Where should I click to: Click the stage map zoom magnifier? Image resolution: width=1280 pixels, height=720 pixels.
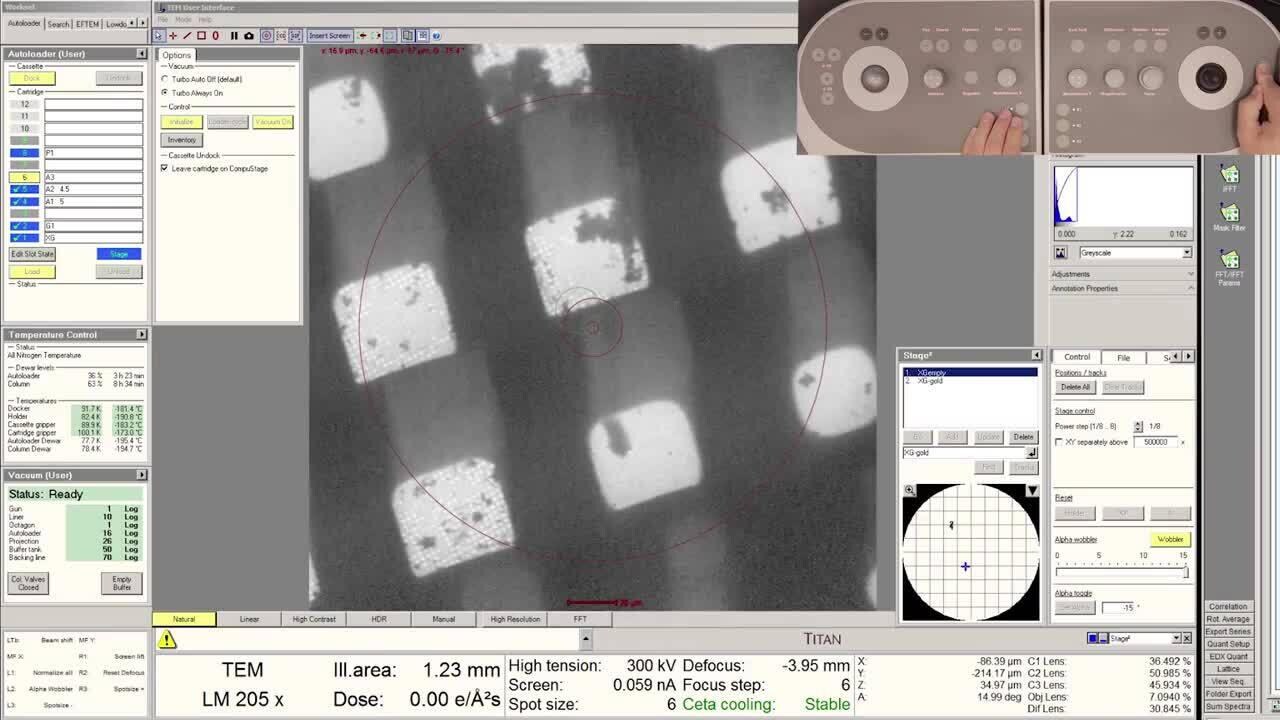click(x=909, y=490)
